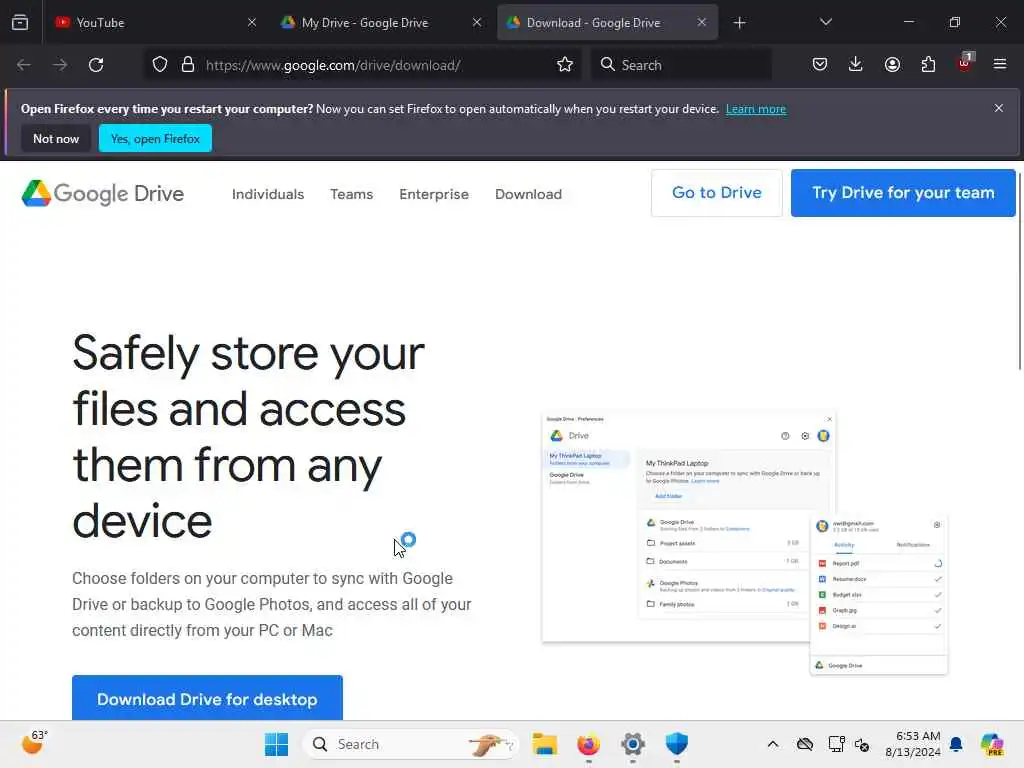Click the Firefox Search box
Image resolution: width=1024 pixels, height=768 pixels.
(681, 65)
